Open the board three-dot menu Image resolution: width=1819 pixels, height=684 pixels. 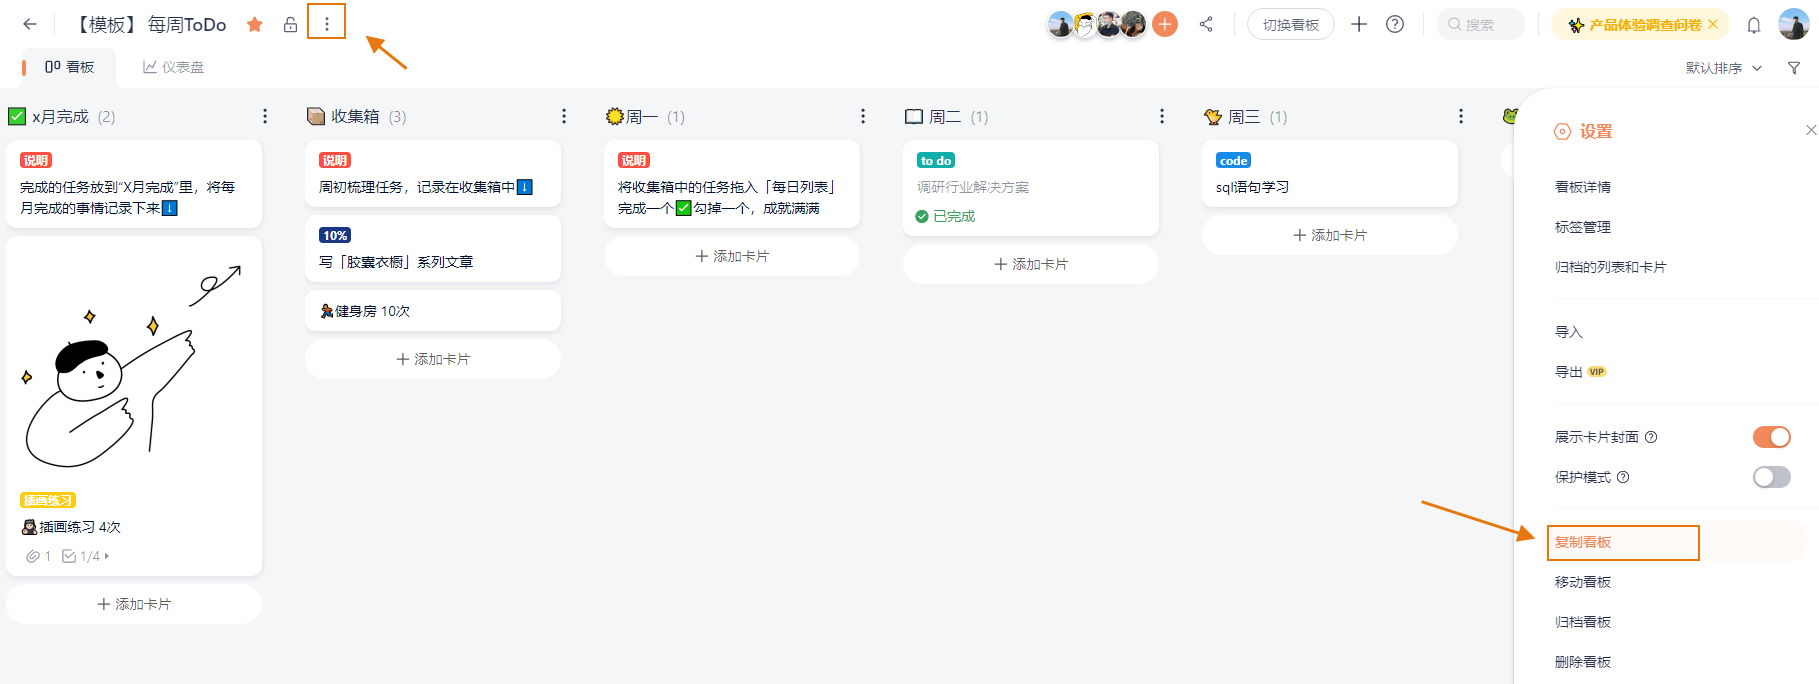coord(326,24)
